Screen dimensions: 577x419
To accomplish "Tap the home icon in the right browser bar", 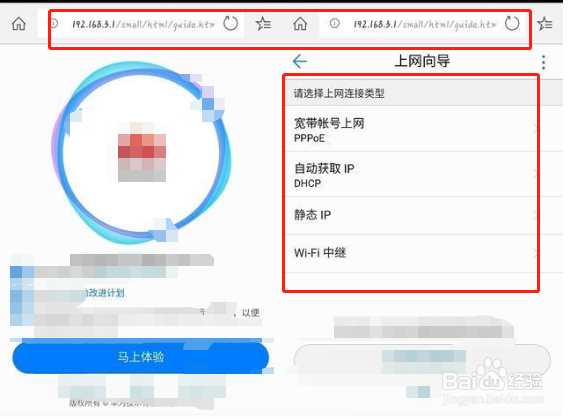I will 300,24.
